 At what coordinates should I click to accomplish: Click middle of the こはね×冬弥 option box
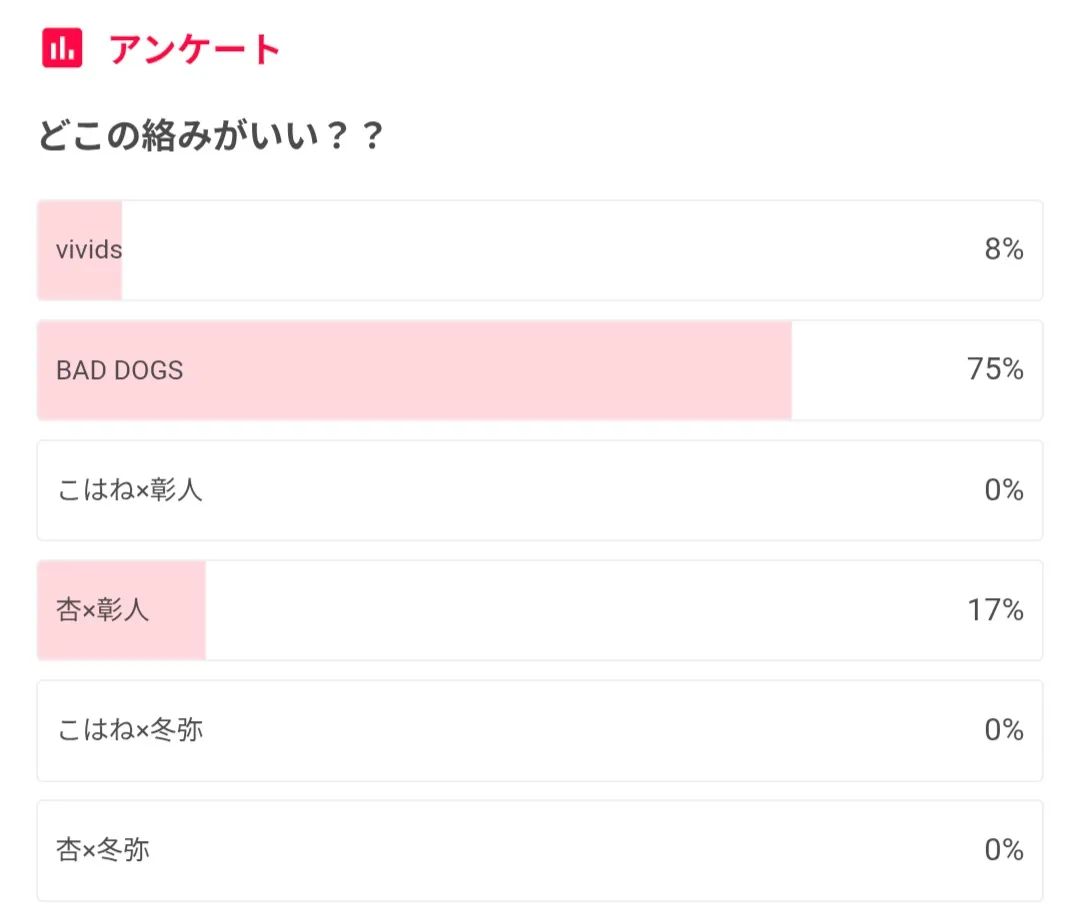[x=540, y=730]
